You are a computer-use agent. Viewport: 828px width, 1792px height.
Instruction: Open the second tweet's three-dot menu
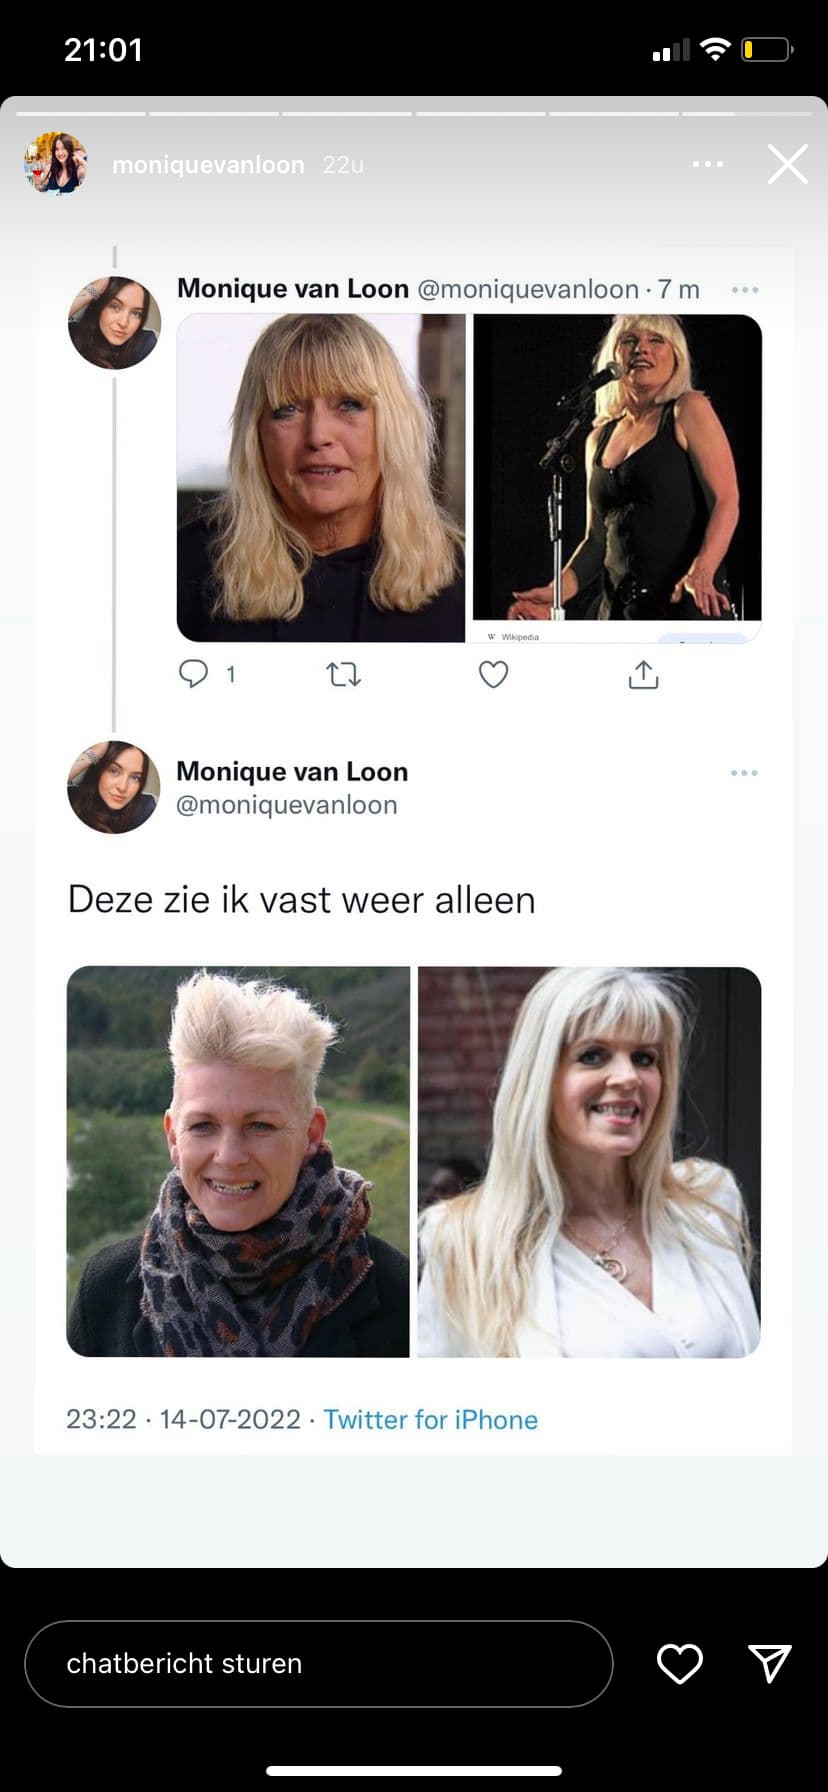[x=744, y=773]
